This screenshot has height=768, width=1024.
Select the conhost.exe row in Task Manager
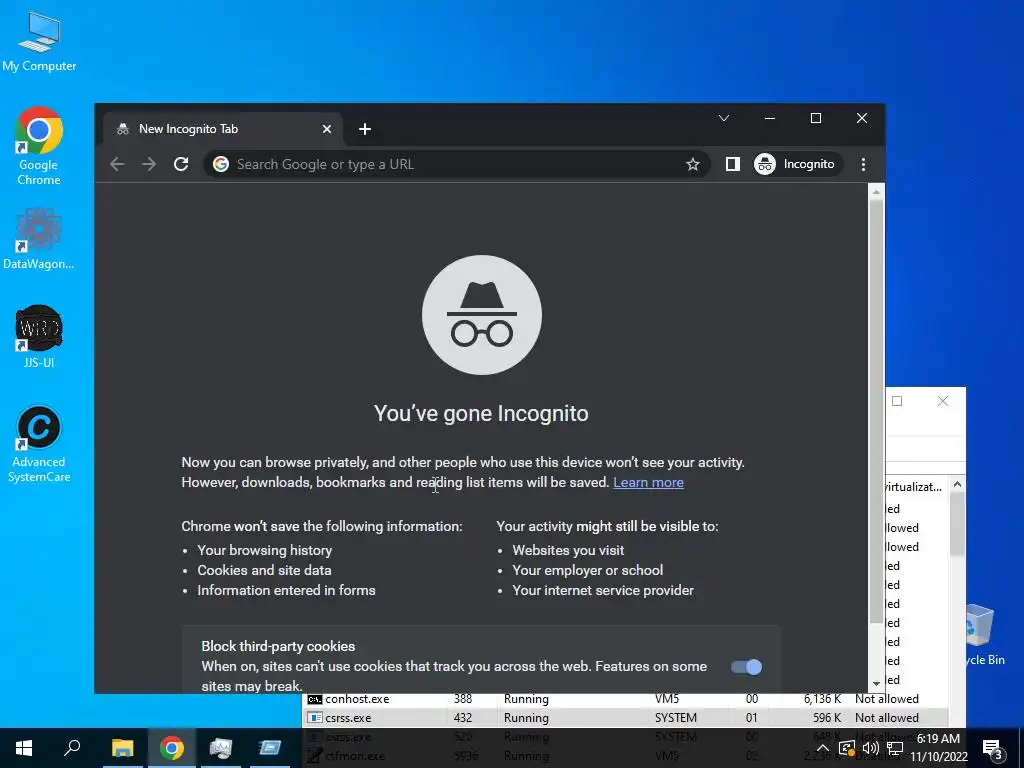tap(625, 699)
